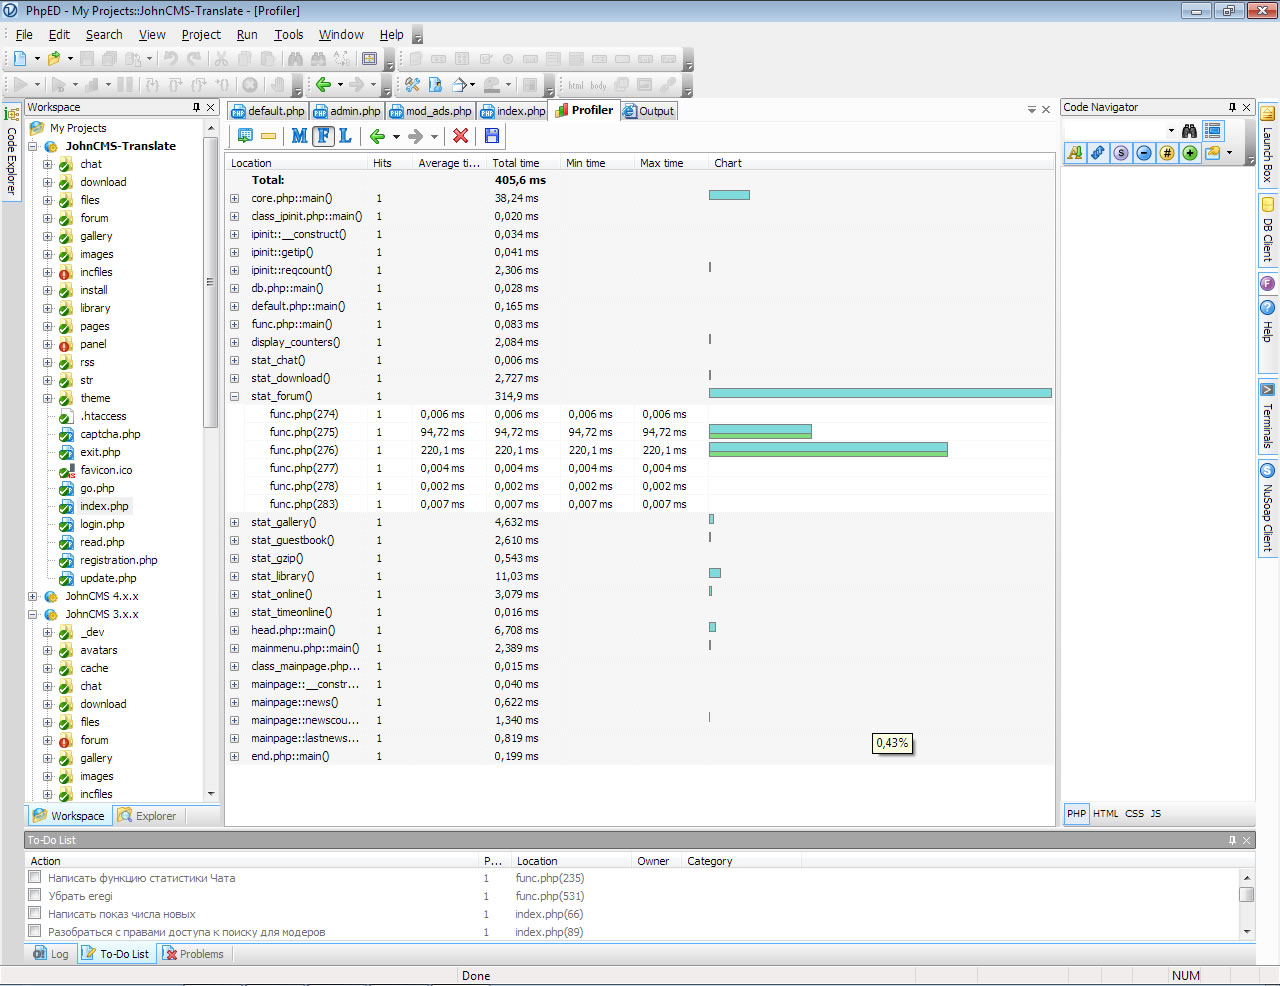Open the Project menu
This screenshot has height=986, width=1280.
(201, 35)
